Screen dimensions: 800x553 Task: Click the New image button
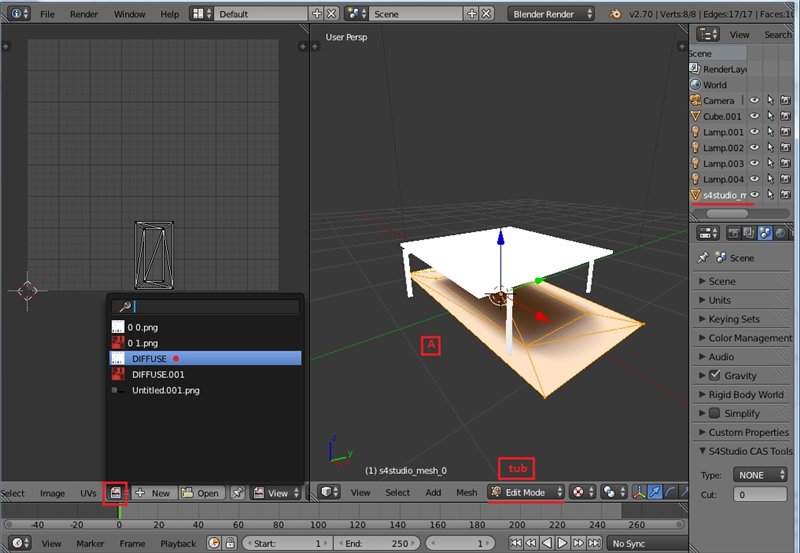(x=153, y=493)
